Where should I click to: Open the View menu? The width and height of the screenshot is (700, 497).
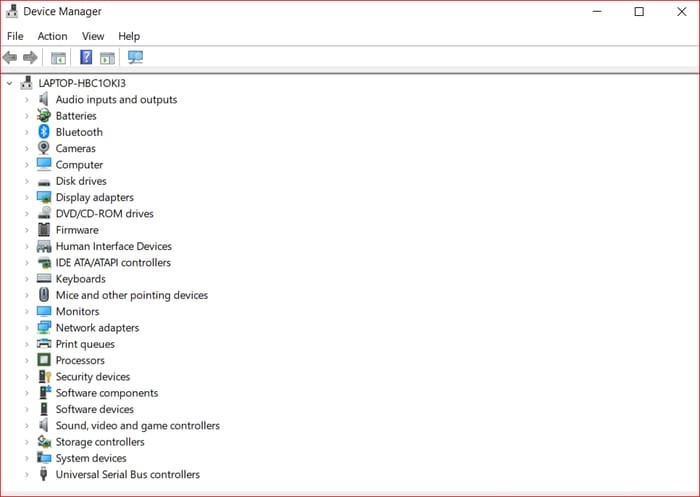[x=93, y=36]
